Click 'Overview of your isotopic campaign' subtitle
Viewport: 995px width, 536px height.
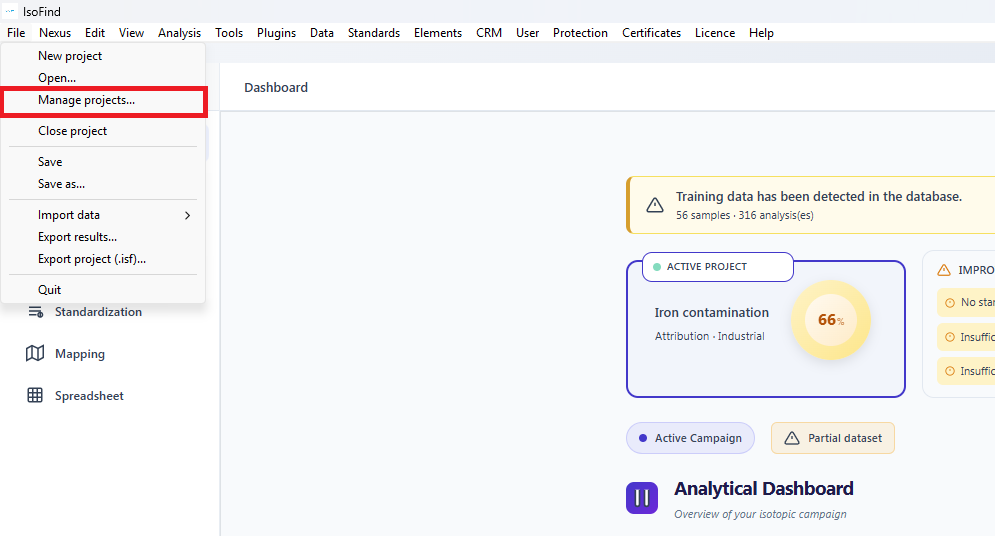click(x=760, y=514)
